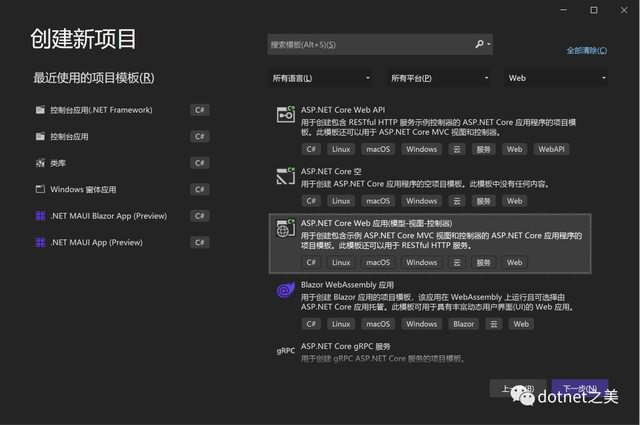Select Blazor WebAssembly 应用 template
The width and height of the screenshot is (640, 425).
pyautogui.click(x=430, y=305)
